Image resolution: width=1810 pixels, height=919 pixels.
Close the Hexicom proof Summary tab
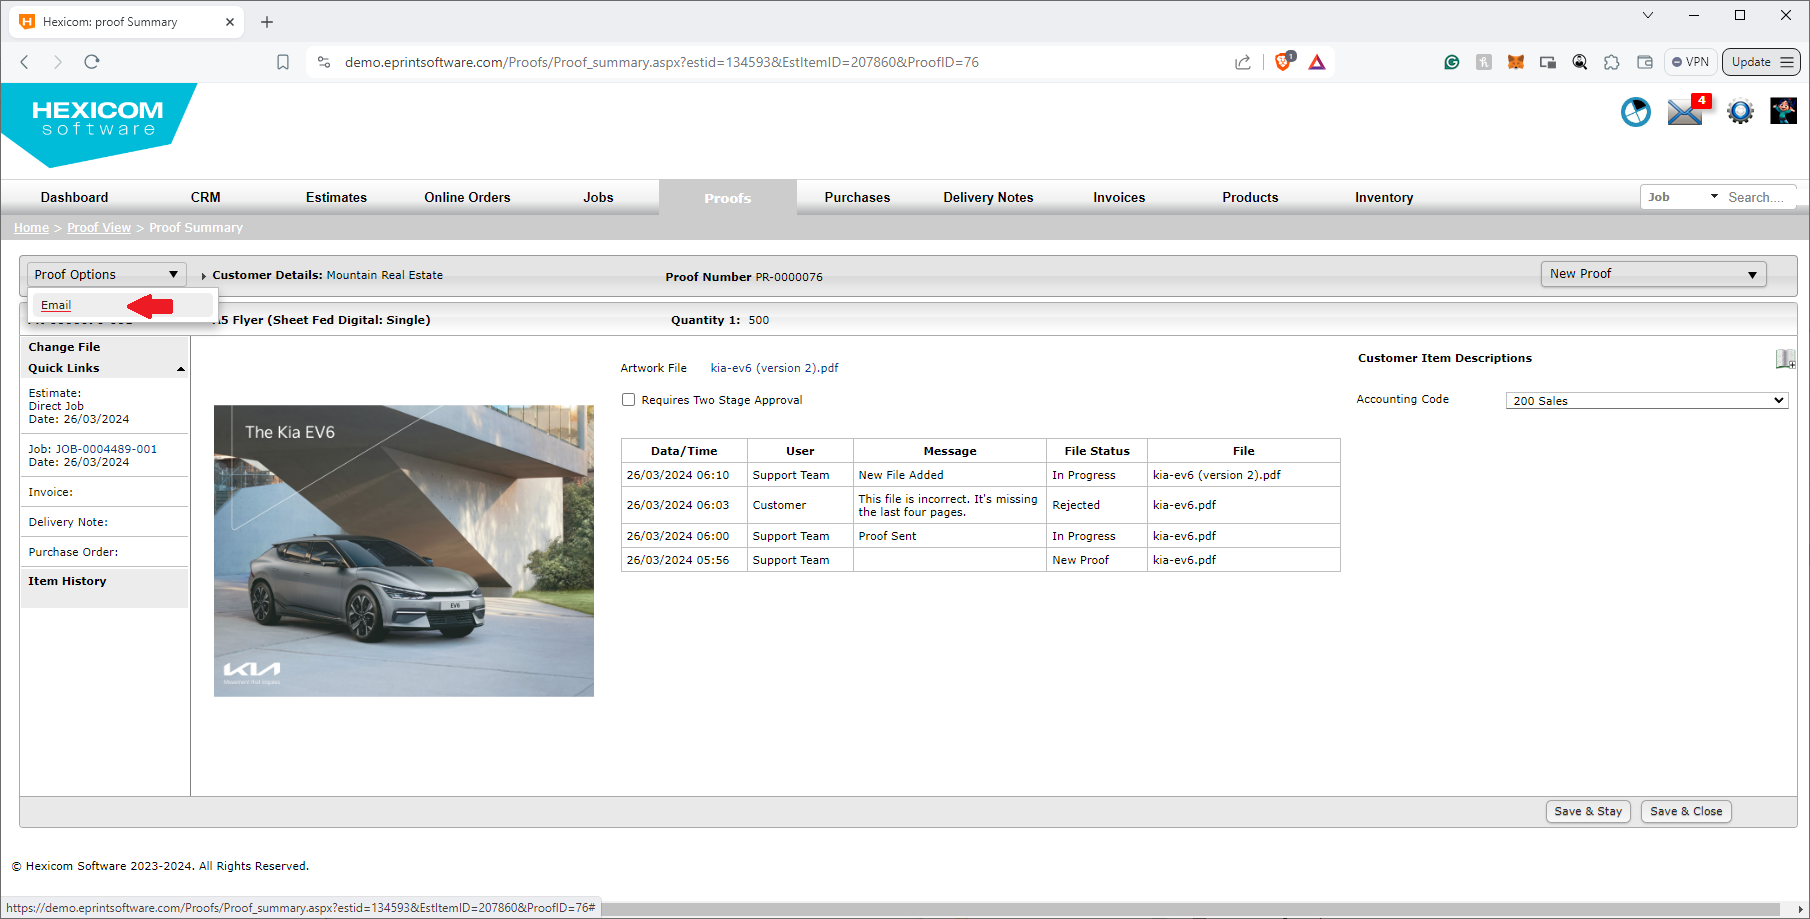(x=230, y=21)
